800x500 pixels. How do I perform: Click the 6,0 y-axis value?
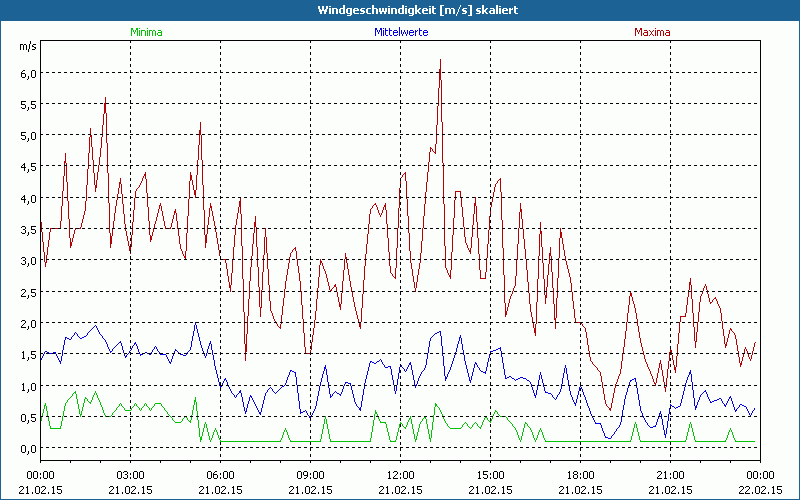[27, 73]
